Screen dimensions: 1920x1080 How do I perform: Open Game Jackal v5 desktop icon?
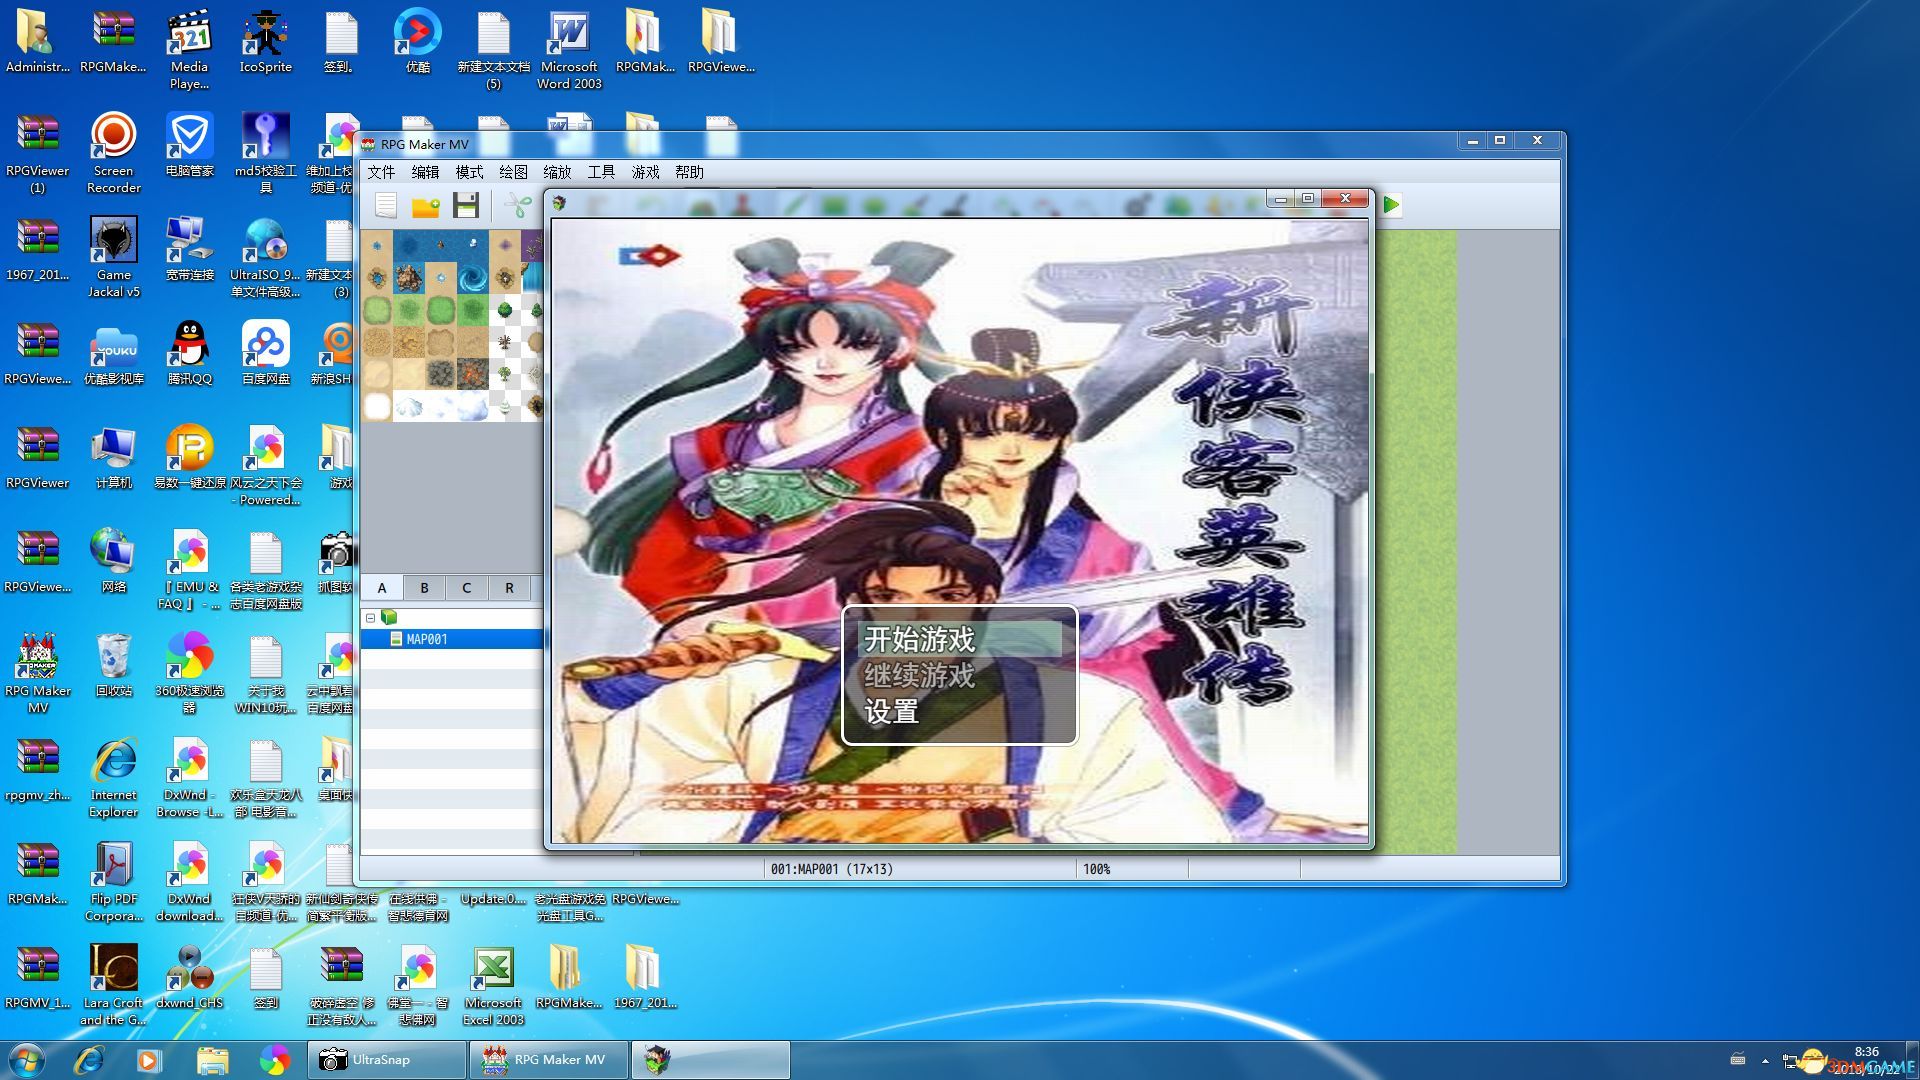(x=114, y=257)
